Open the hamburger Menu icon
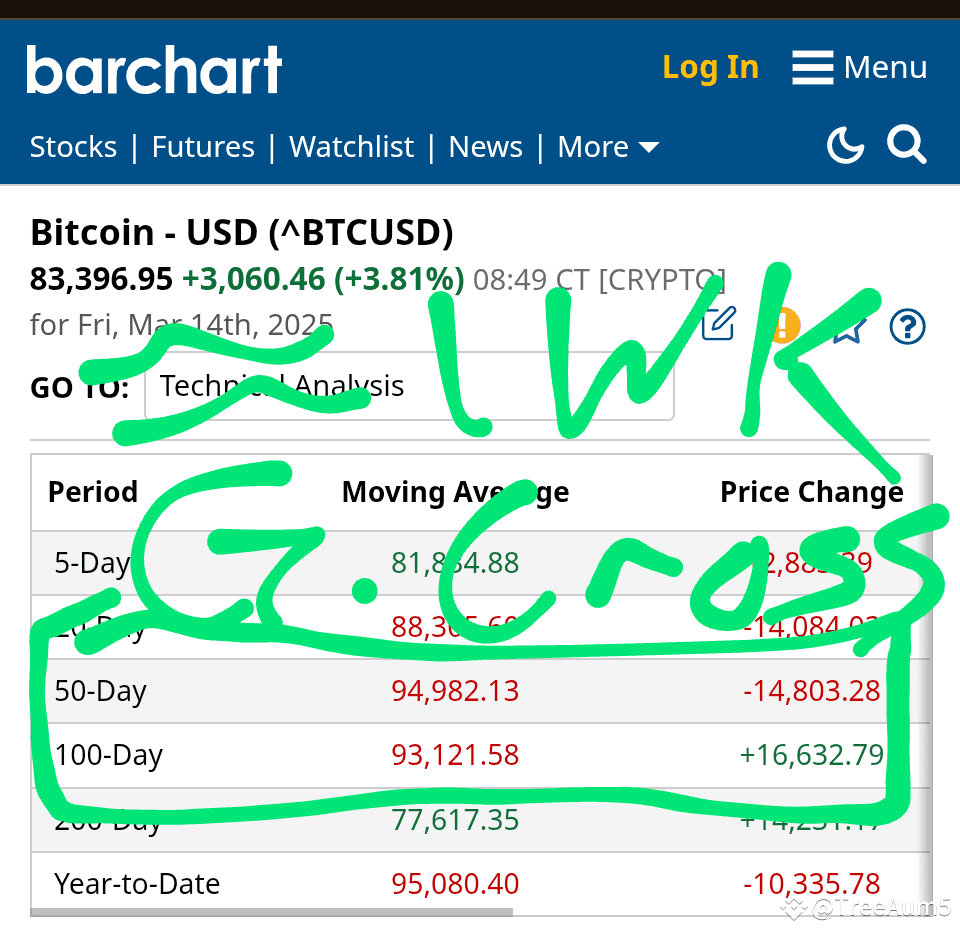 click(812, 67)
